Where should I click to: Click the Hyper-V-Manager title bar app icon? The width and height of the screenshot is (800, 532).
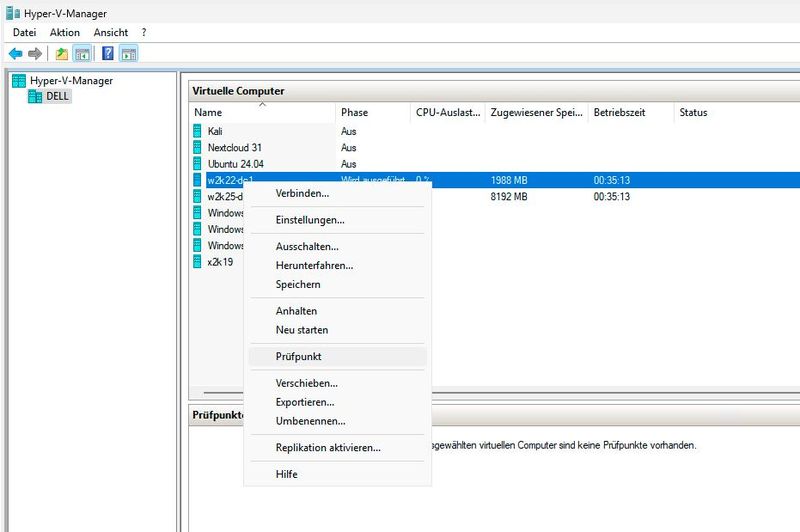tap(13, 13)
